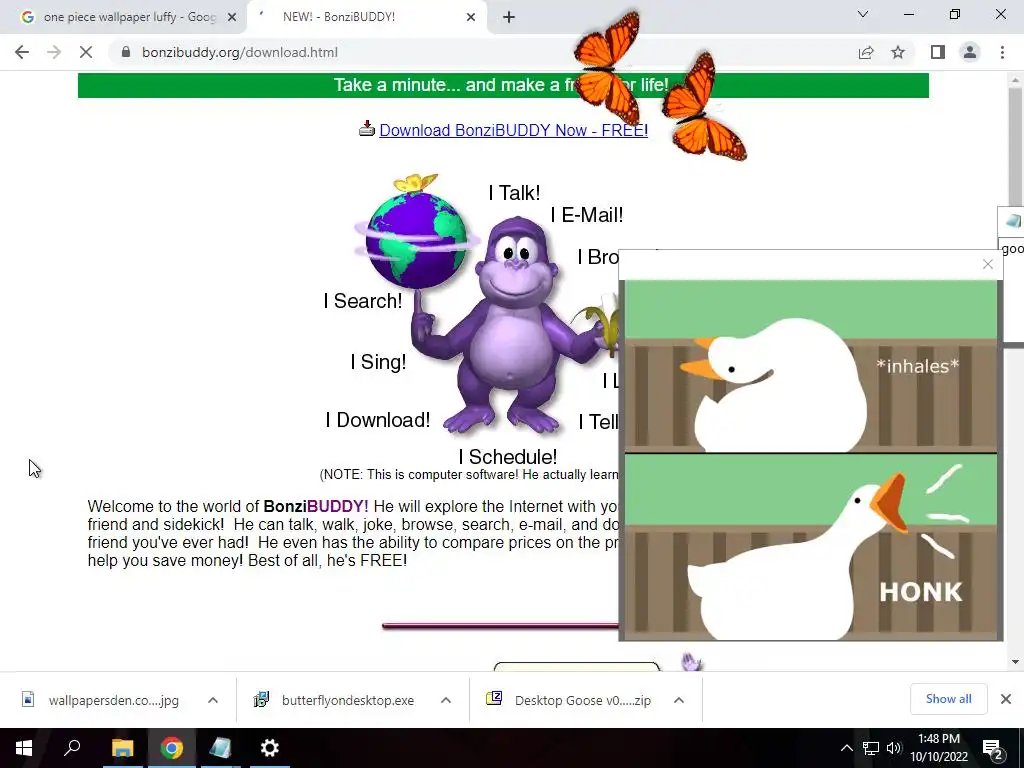Click Download BonziBUDDY Now - FREE! link
The width and height of the screenshot is (1024, 768).
click(x=513, y=130)
